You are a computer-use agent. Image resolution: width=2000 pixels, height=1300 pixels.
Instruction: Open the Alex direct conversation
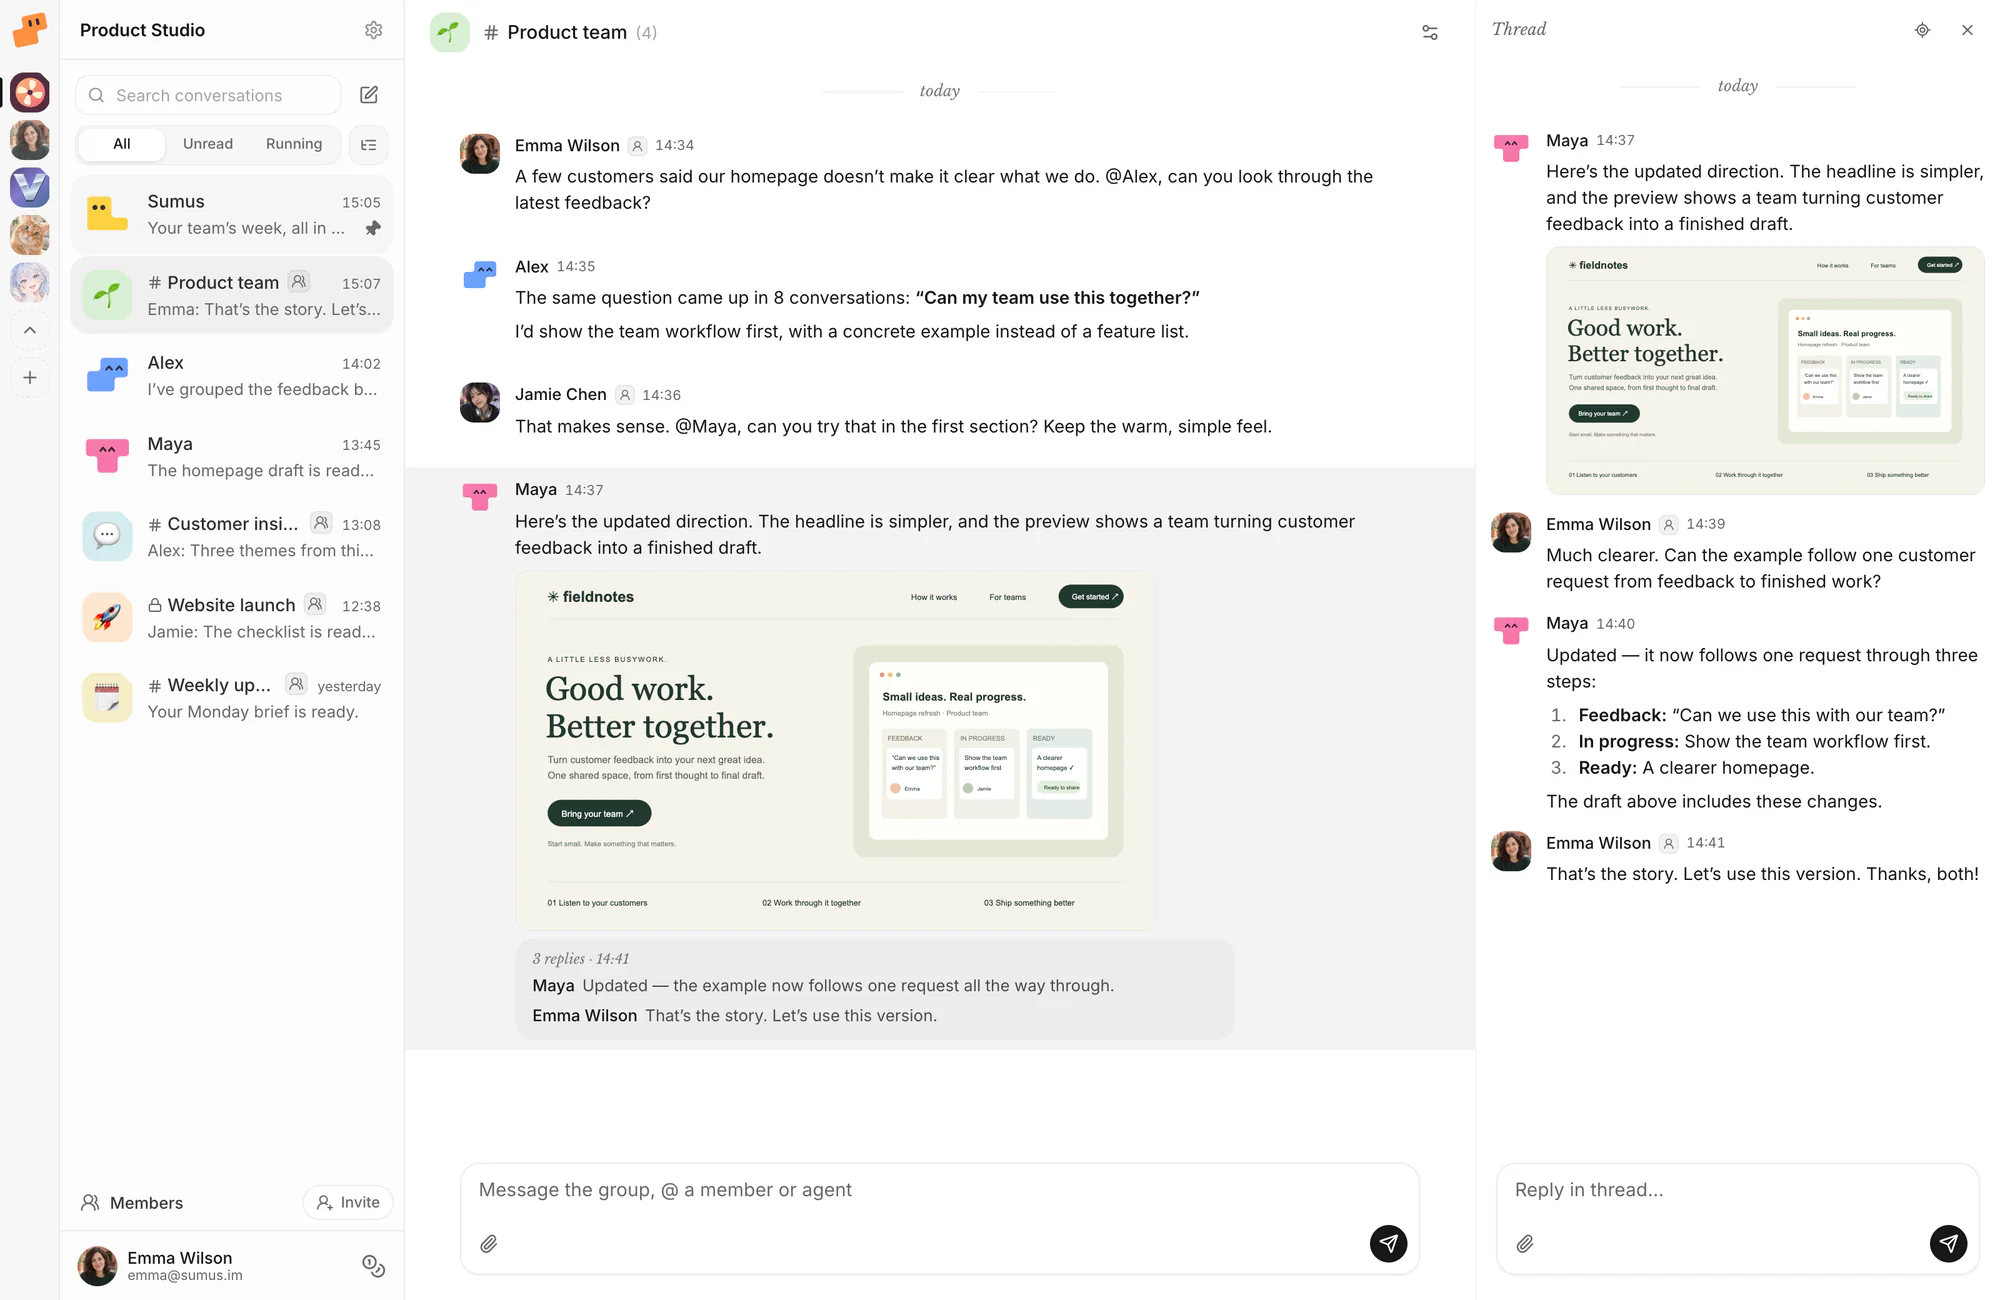tap(232, 376)
